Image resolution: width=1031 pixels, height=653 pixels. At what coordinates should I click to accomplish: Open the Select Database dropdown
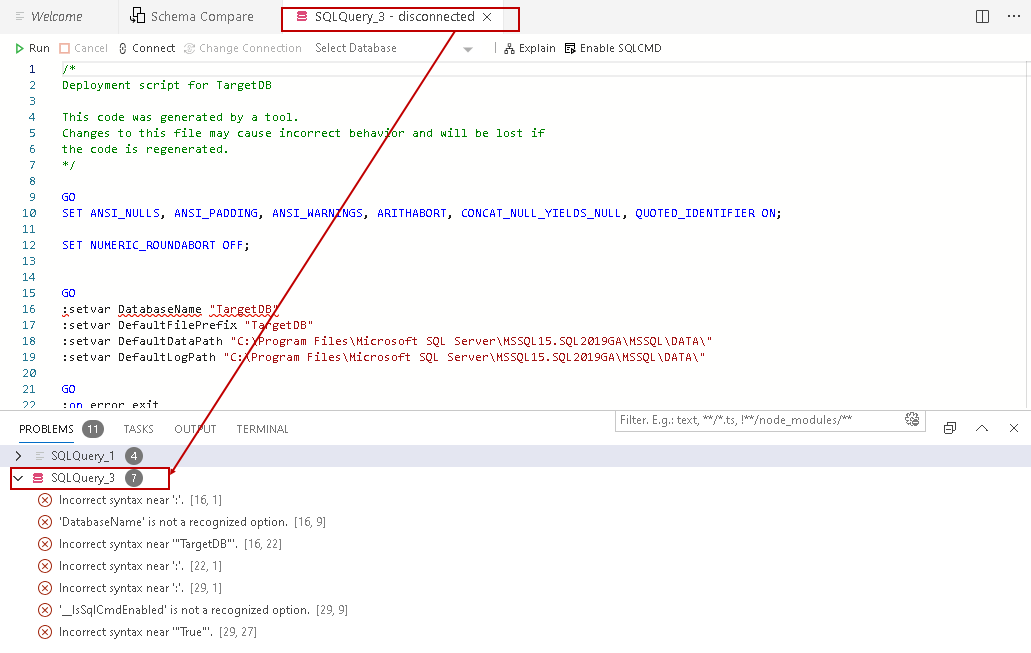(x=393, y=48)
